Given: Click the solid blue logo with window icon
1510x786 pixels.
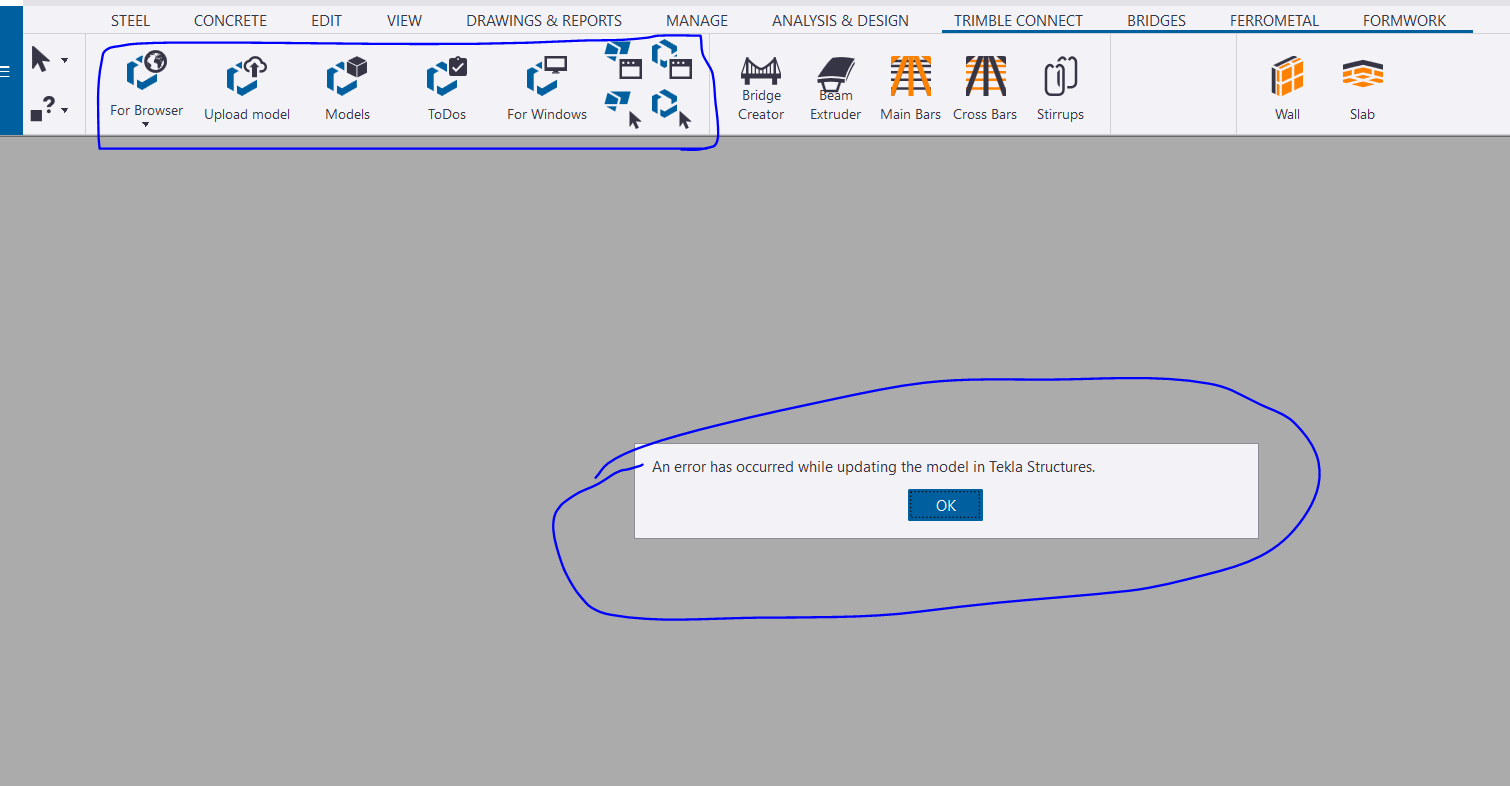Looking at the screenshot, I should coord(624,60).
